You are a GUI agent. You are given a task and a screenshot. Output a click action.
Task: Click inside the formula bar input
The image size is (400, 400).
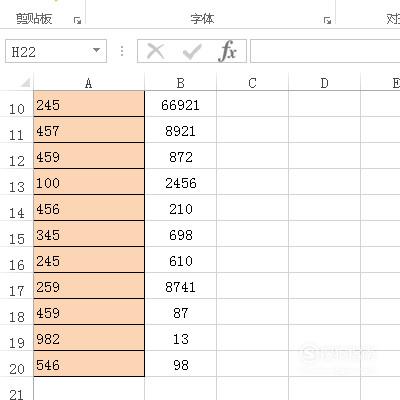point(325,51)
